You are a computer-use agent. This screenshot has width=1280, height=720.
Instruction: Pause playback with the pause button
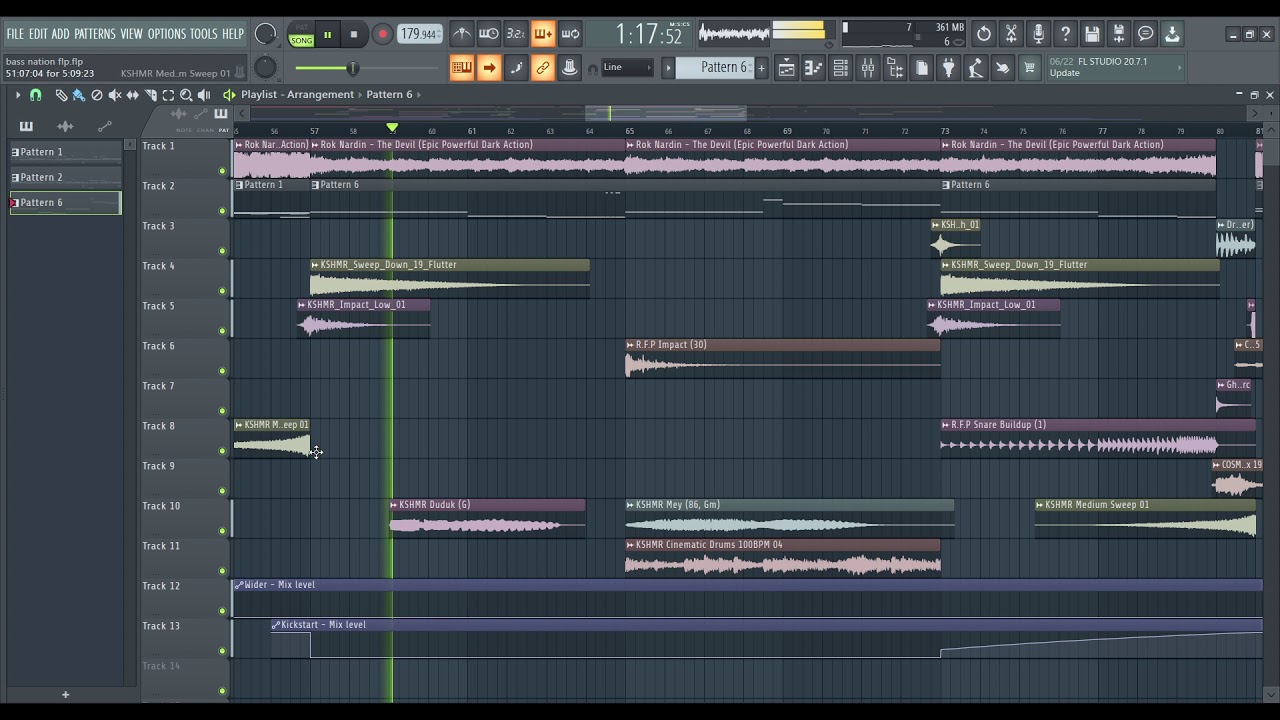(x=327, y=35)
